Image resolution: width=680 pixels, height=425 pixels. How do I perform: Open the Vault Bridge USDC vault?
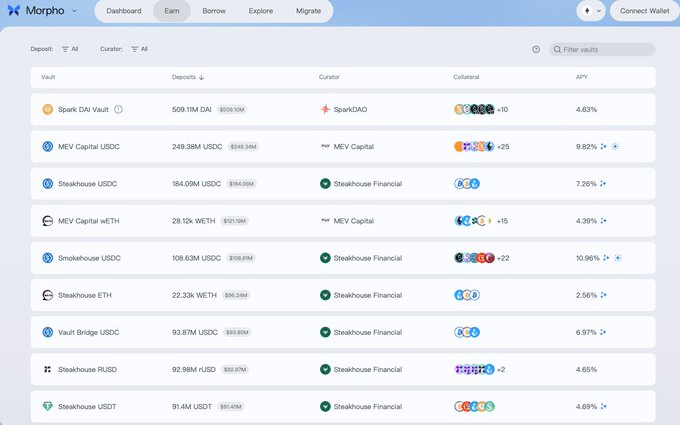[343, 332]
